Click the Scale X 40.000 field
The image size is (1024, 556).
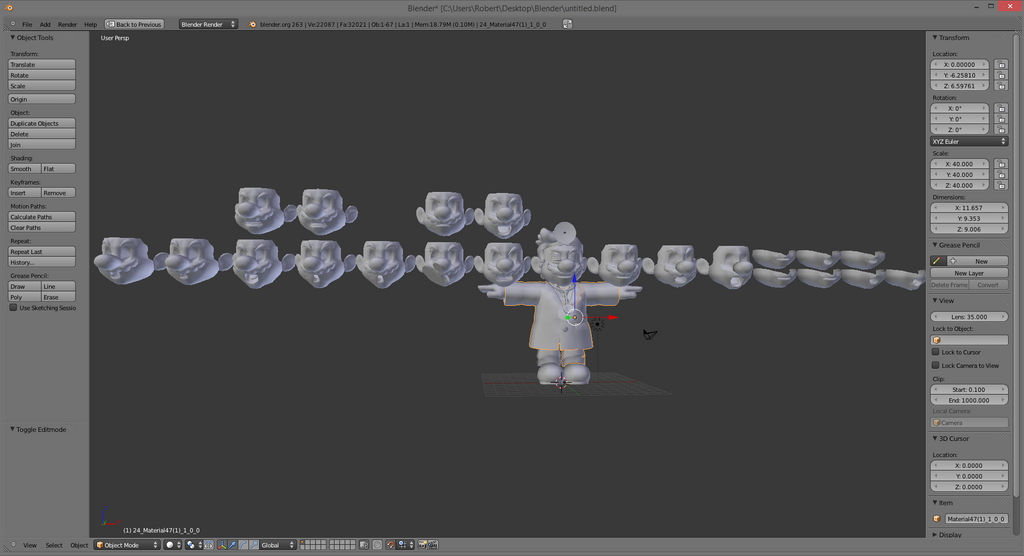[x=959, y=164]
